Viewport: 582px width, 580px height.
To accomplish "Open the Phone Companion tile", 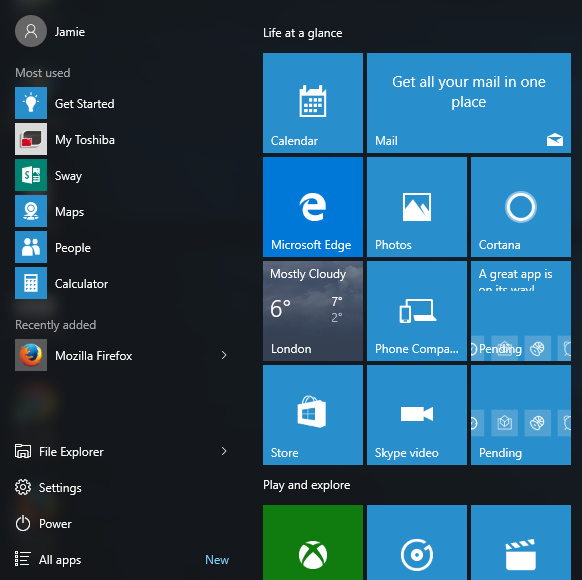I will point(417,311).
